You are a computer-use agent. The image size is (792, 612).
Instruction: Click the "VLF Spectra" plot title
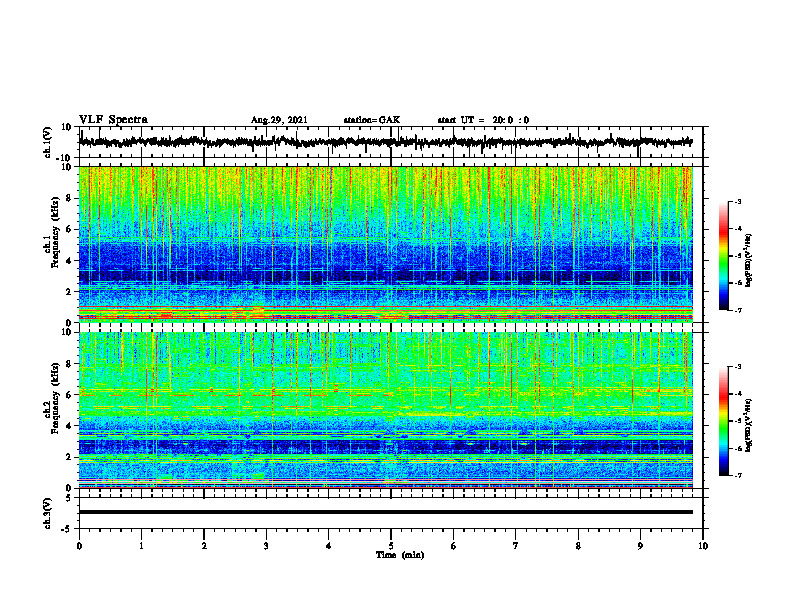(x=113, y=120)
